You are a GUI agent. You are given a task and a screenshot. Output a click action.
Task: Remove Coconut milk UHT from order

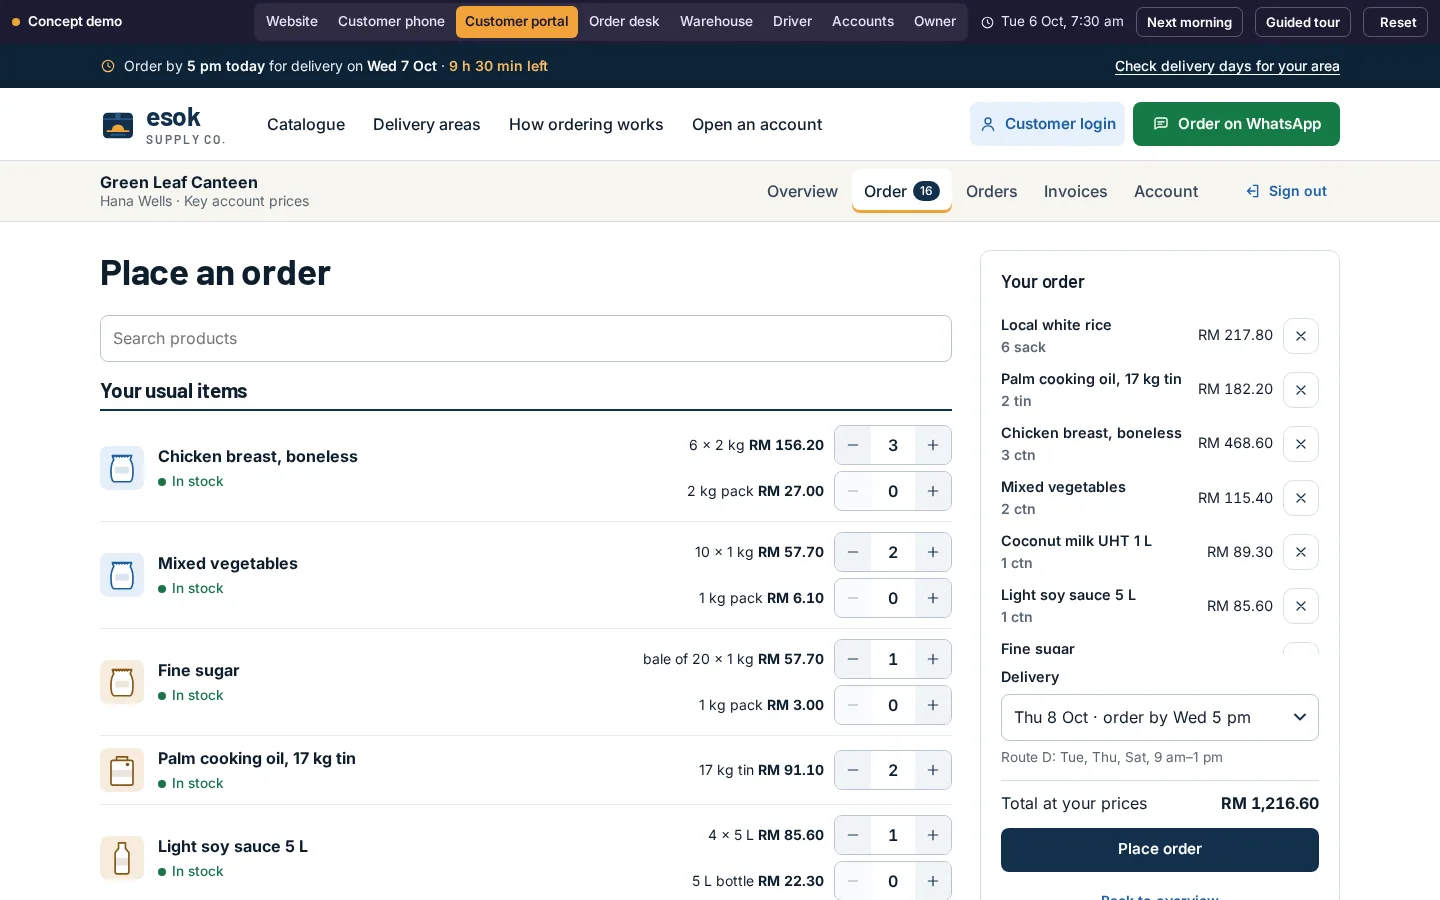click(1301, 552)
